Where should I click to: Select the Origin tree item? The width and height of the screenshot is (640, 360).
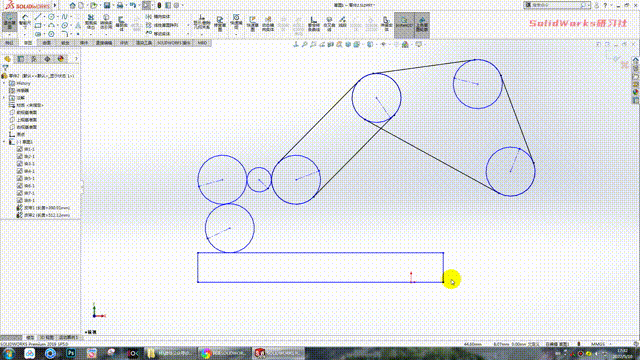(x=17, y=134)
